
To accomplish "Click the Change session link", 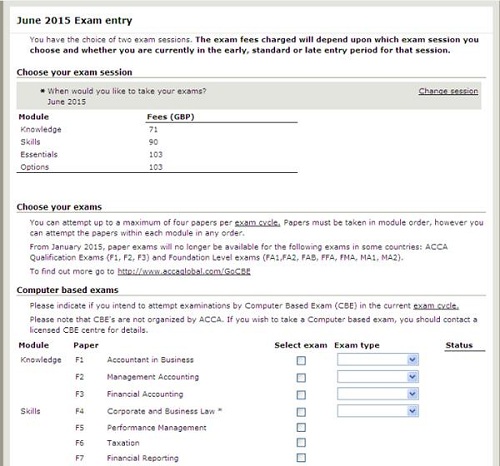I will (x=448, y=91).
